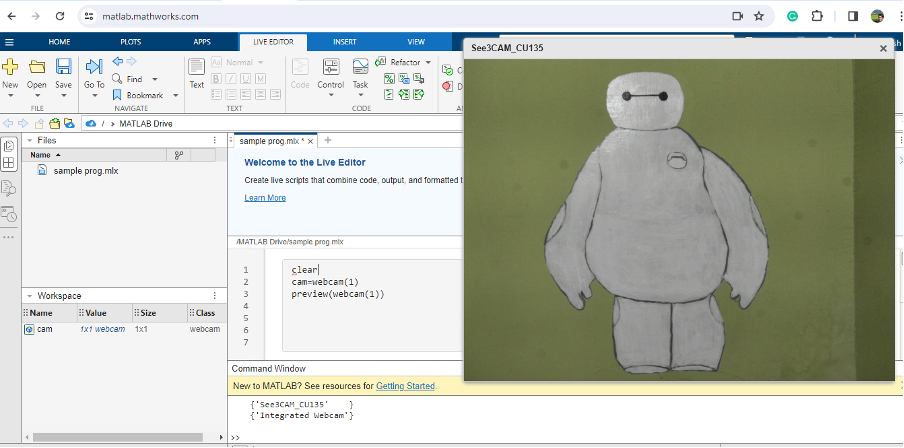Open the Workspace panel icon in the left sidebar
This screenshot has height=448, width=904.
coord(9,163)
